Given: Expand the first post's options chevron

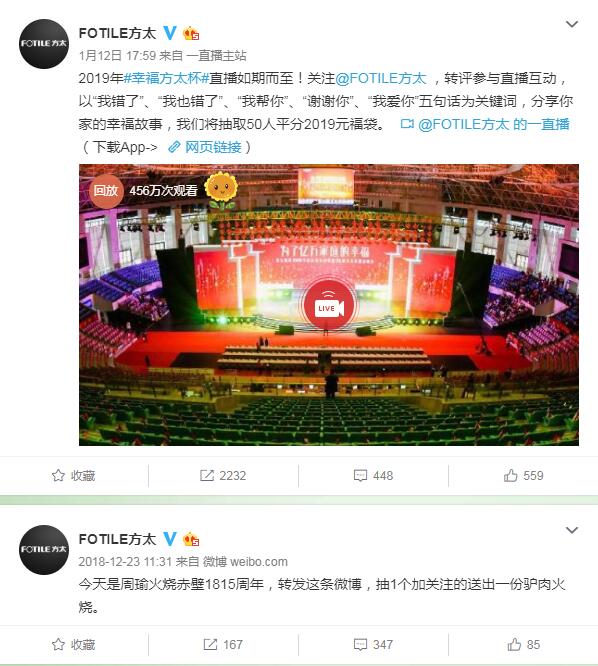Looking at the screenshot, I should point(572,24).
